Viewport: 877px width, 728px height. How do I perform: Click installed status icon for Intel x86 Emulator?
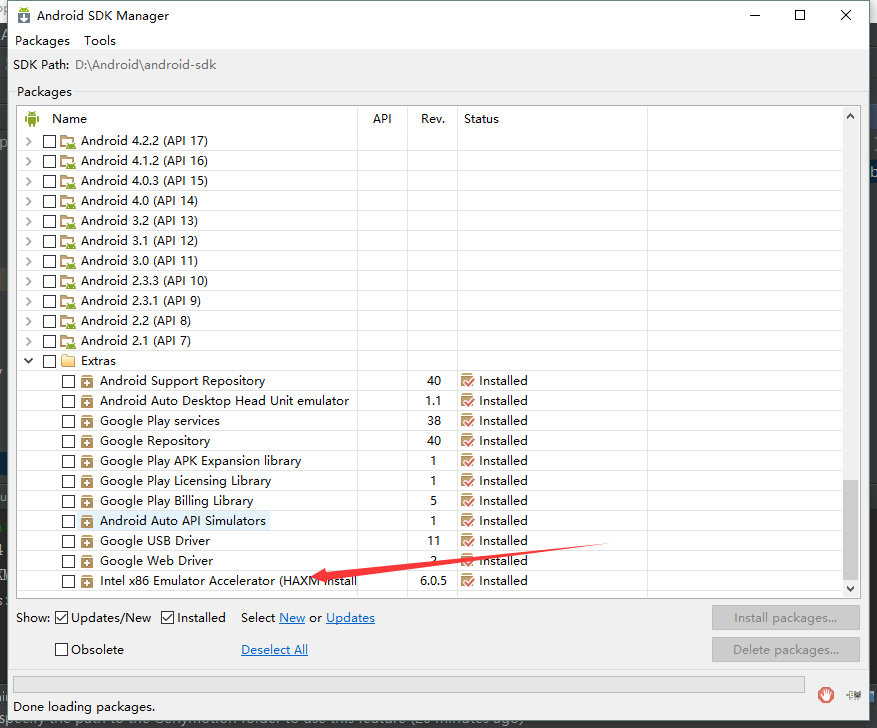[468, 581]
